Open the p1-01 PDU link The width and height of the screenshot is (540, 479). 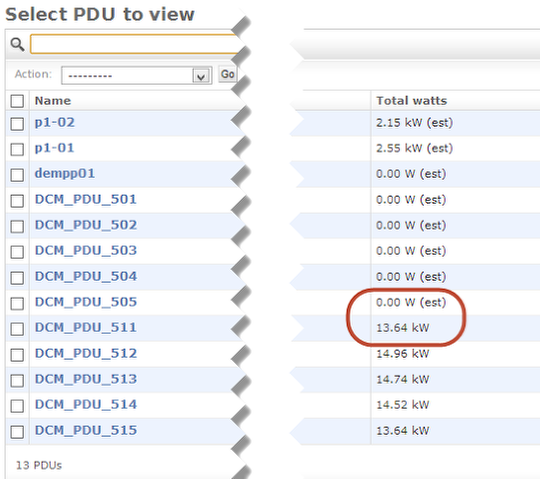point(54,148)
